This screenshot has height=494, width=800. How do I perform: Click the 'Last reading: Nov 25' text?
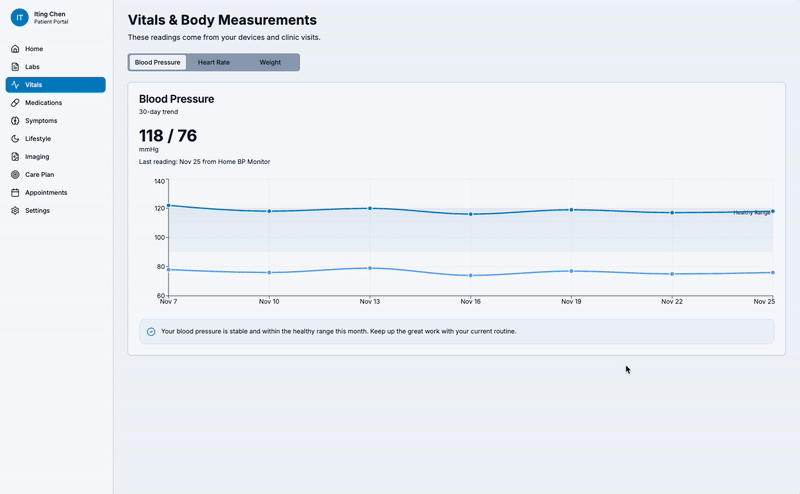pos(205,162)
